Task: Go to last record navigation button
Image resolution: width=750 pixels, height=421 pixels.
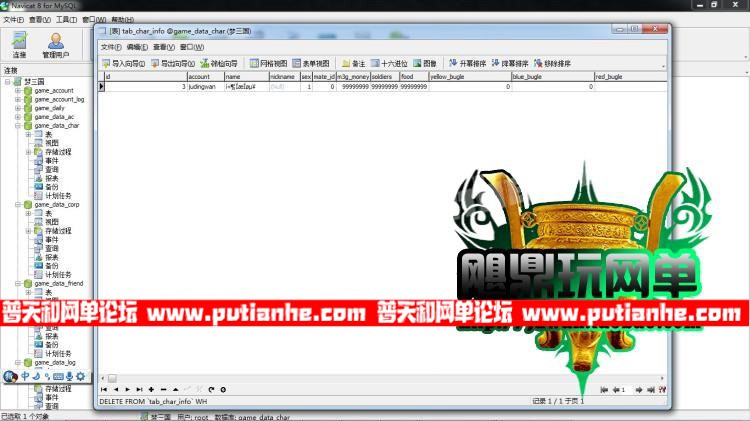Action: pyautogui.click(x=139, y=389)
